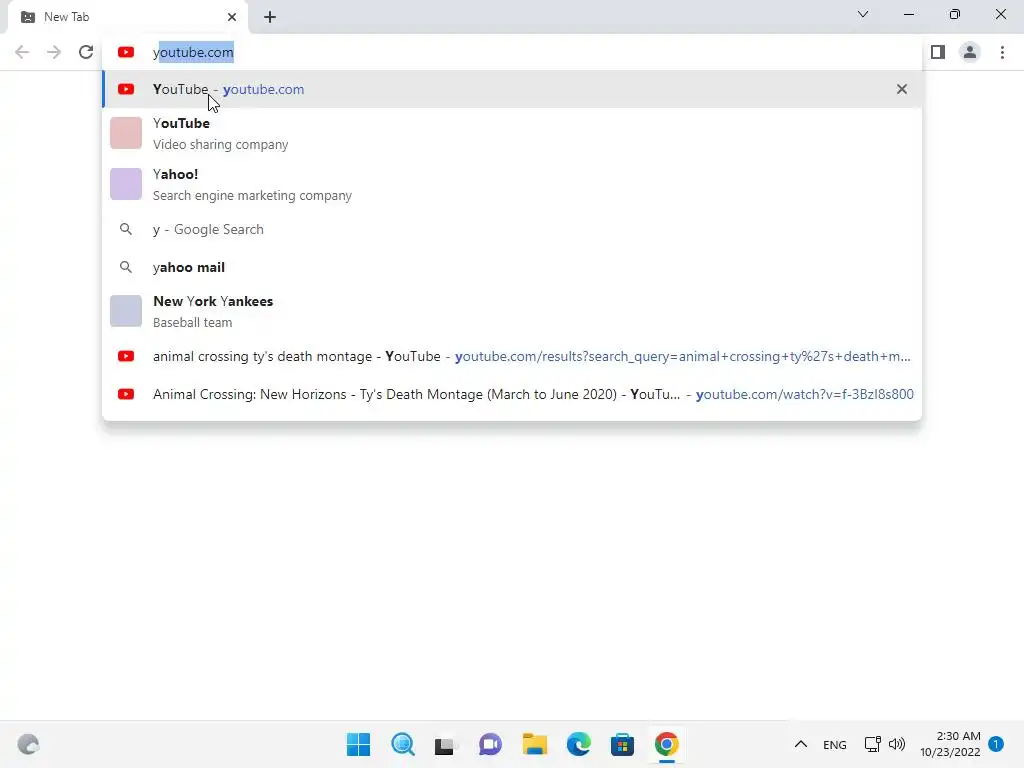The width and height of the screenshot is (1024, 768).
Task: Select New York Yankees Baseball team suggestion
Action: point(512,311)
